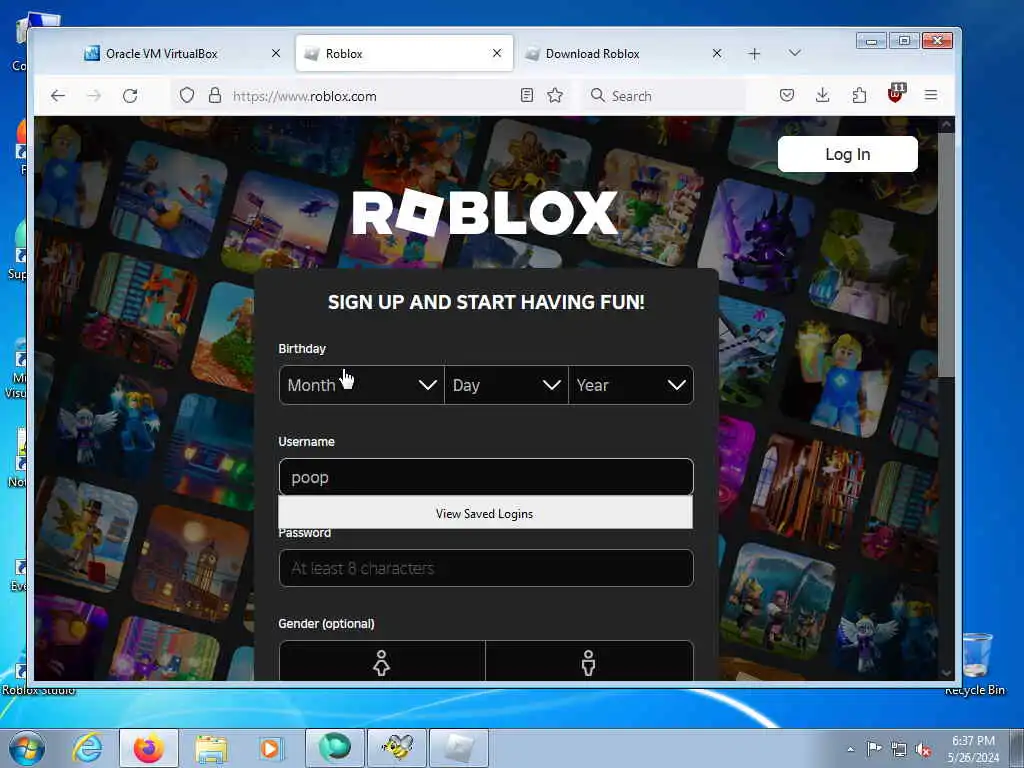The width and height of the screenshot is (1024, 768).
Task: Open Windows Explorer folder on taskbar
Action: pyautogui.click(x=211, y=748)
